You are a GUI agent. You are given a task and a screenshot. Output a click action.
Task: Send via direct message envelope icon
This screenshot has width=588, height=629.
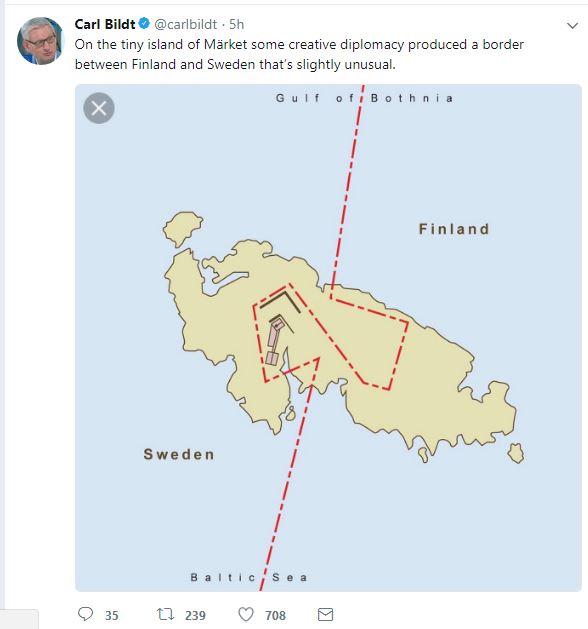(x=325, y=614)
